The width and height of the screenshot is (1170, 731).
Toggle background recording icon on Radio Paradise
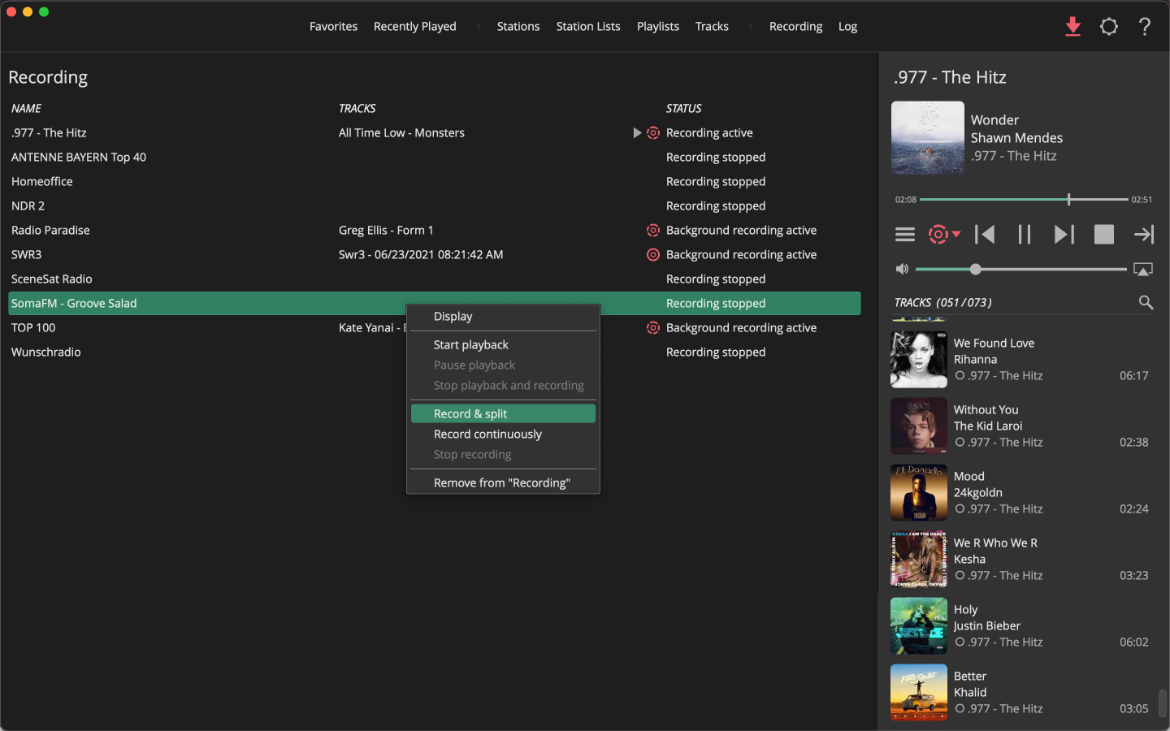(653, 230)
